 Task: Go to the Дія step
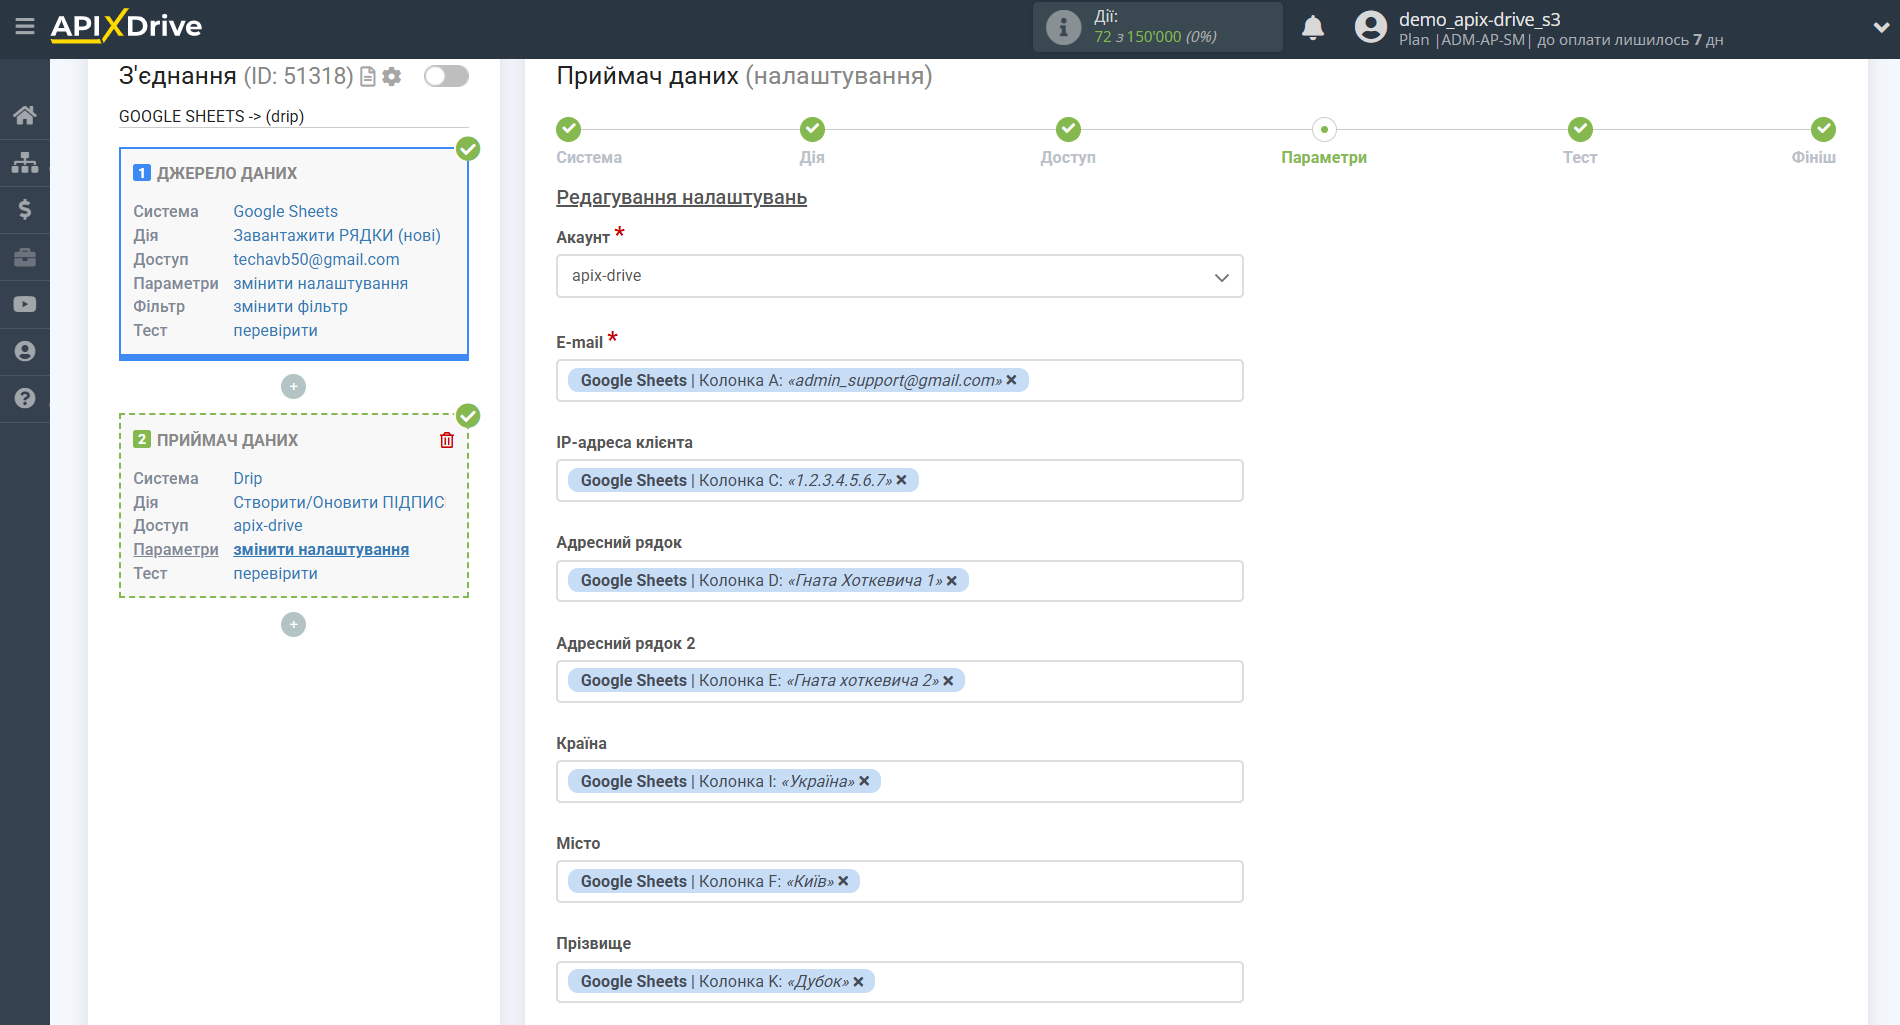point(812,129)
